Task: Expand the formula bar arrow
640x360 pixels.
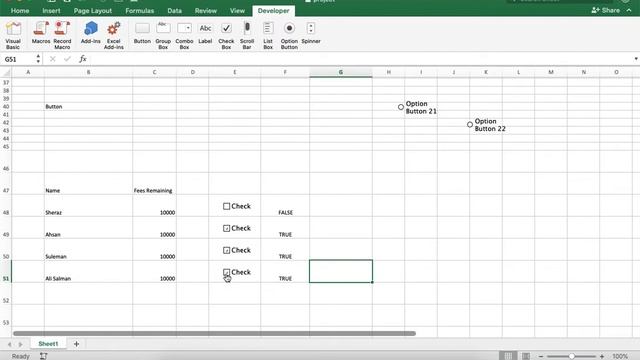Action: [636, 59]
